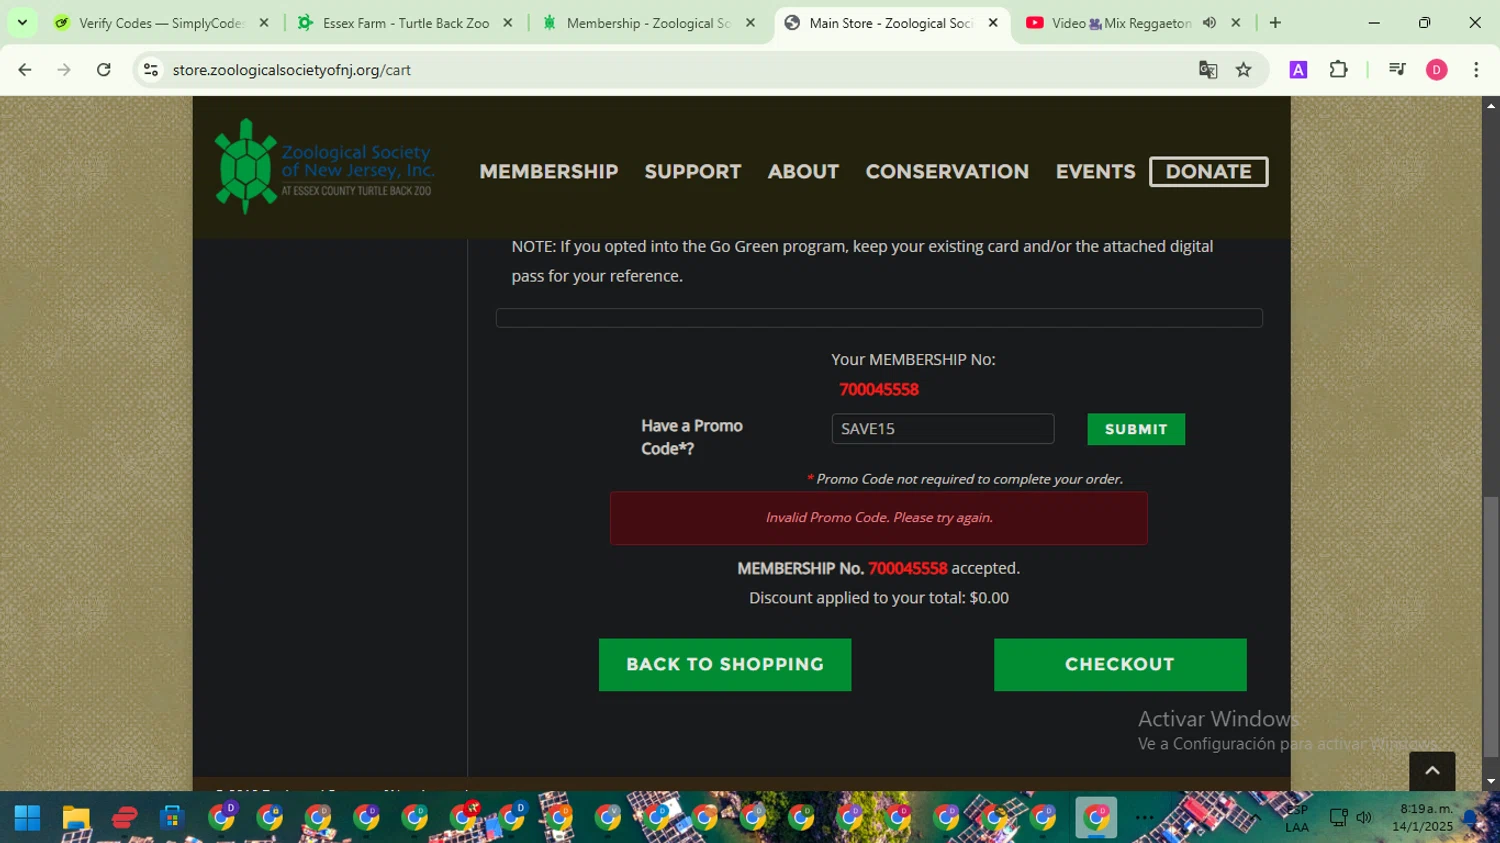Open the Windows Start menu
The width and height of the screenshot is (1500, 843).
click(x=27, y=818)
